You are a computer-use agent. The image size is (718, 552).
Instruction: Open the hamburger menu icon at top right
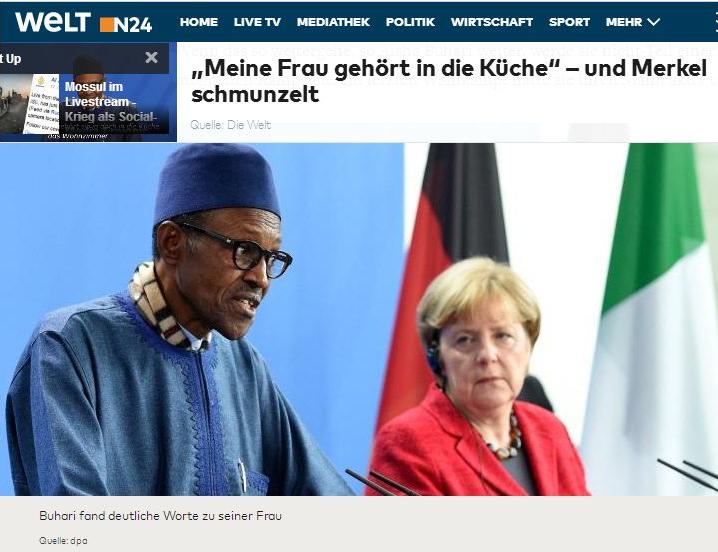coord(715,22)
